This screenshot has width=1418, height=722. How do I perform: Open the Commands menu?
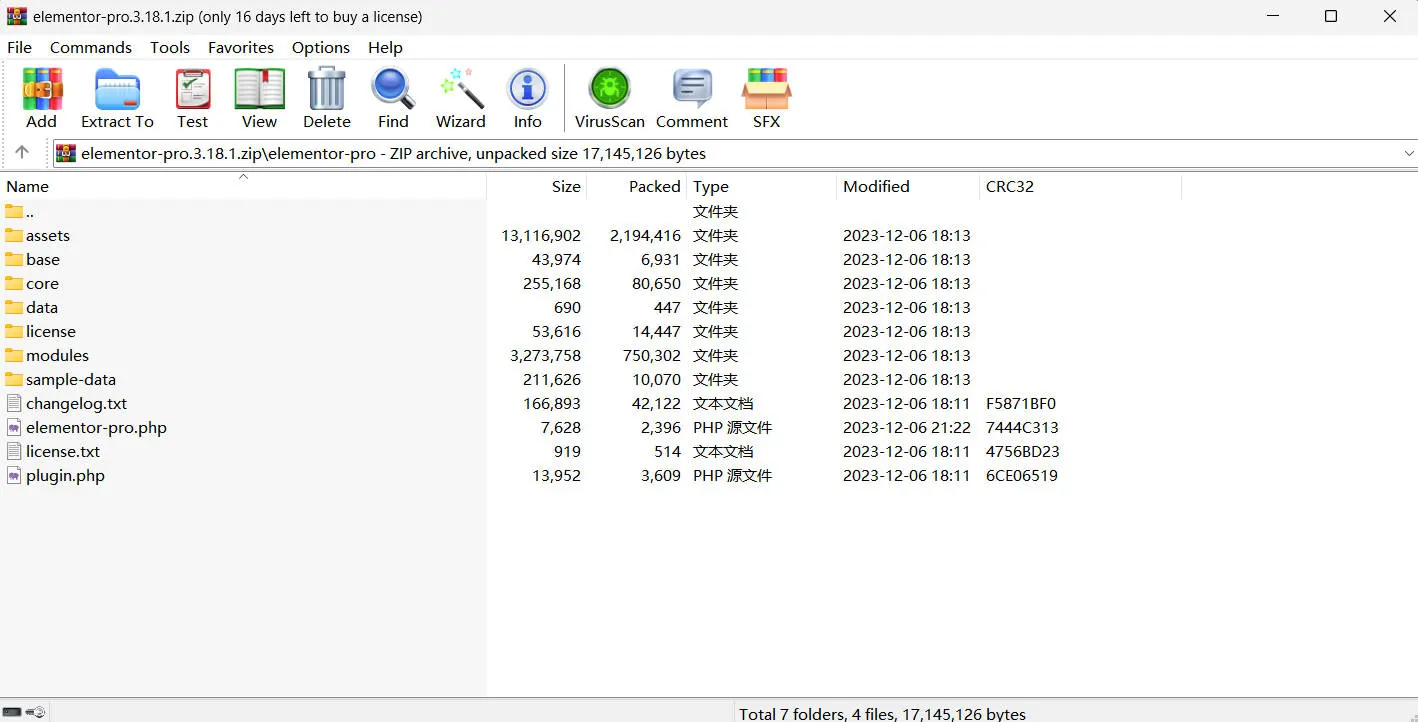(91, 47)
